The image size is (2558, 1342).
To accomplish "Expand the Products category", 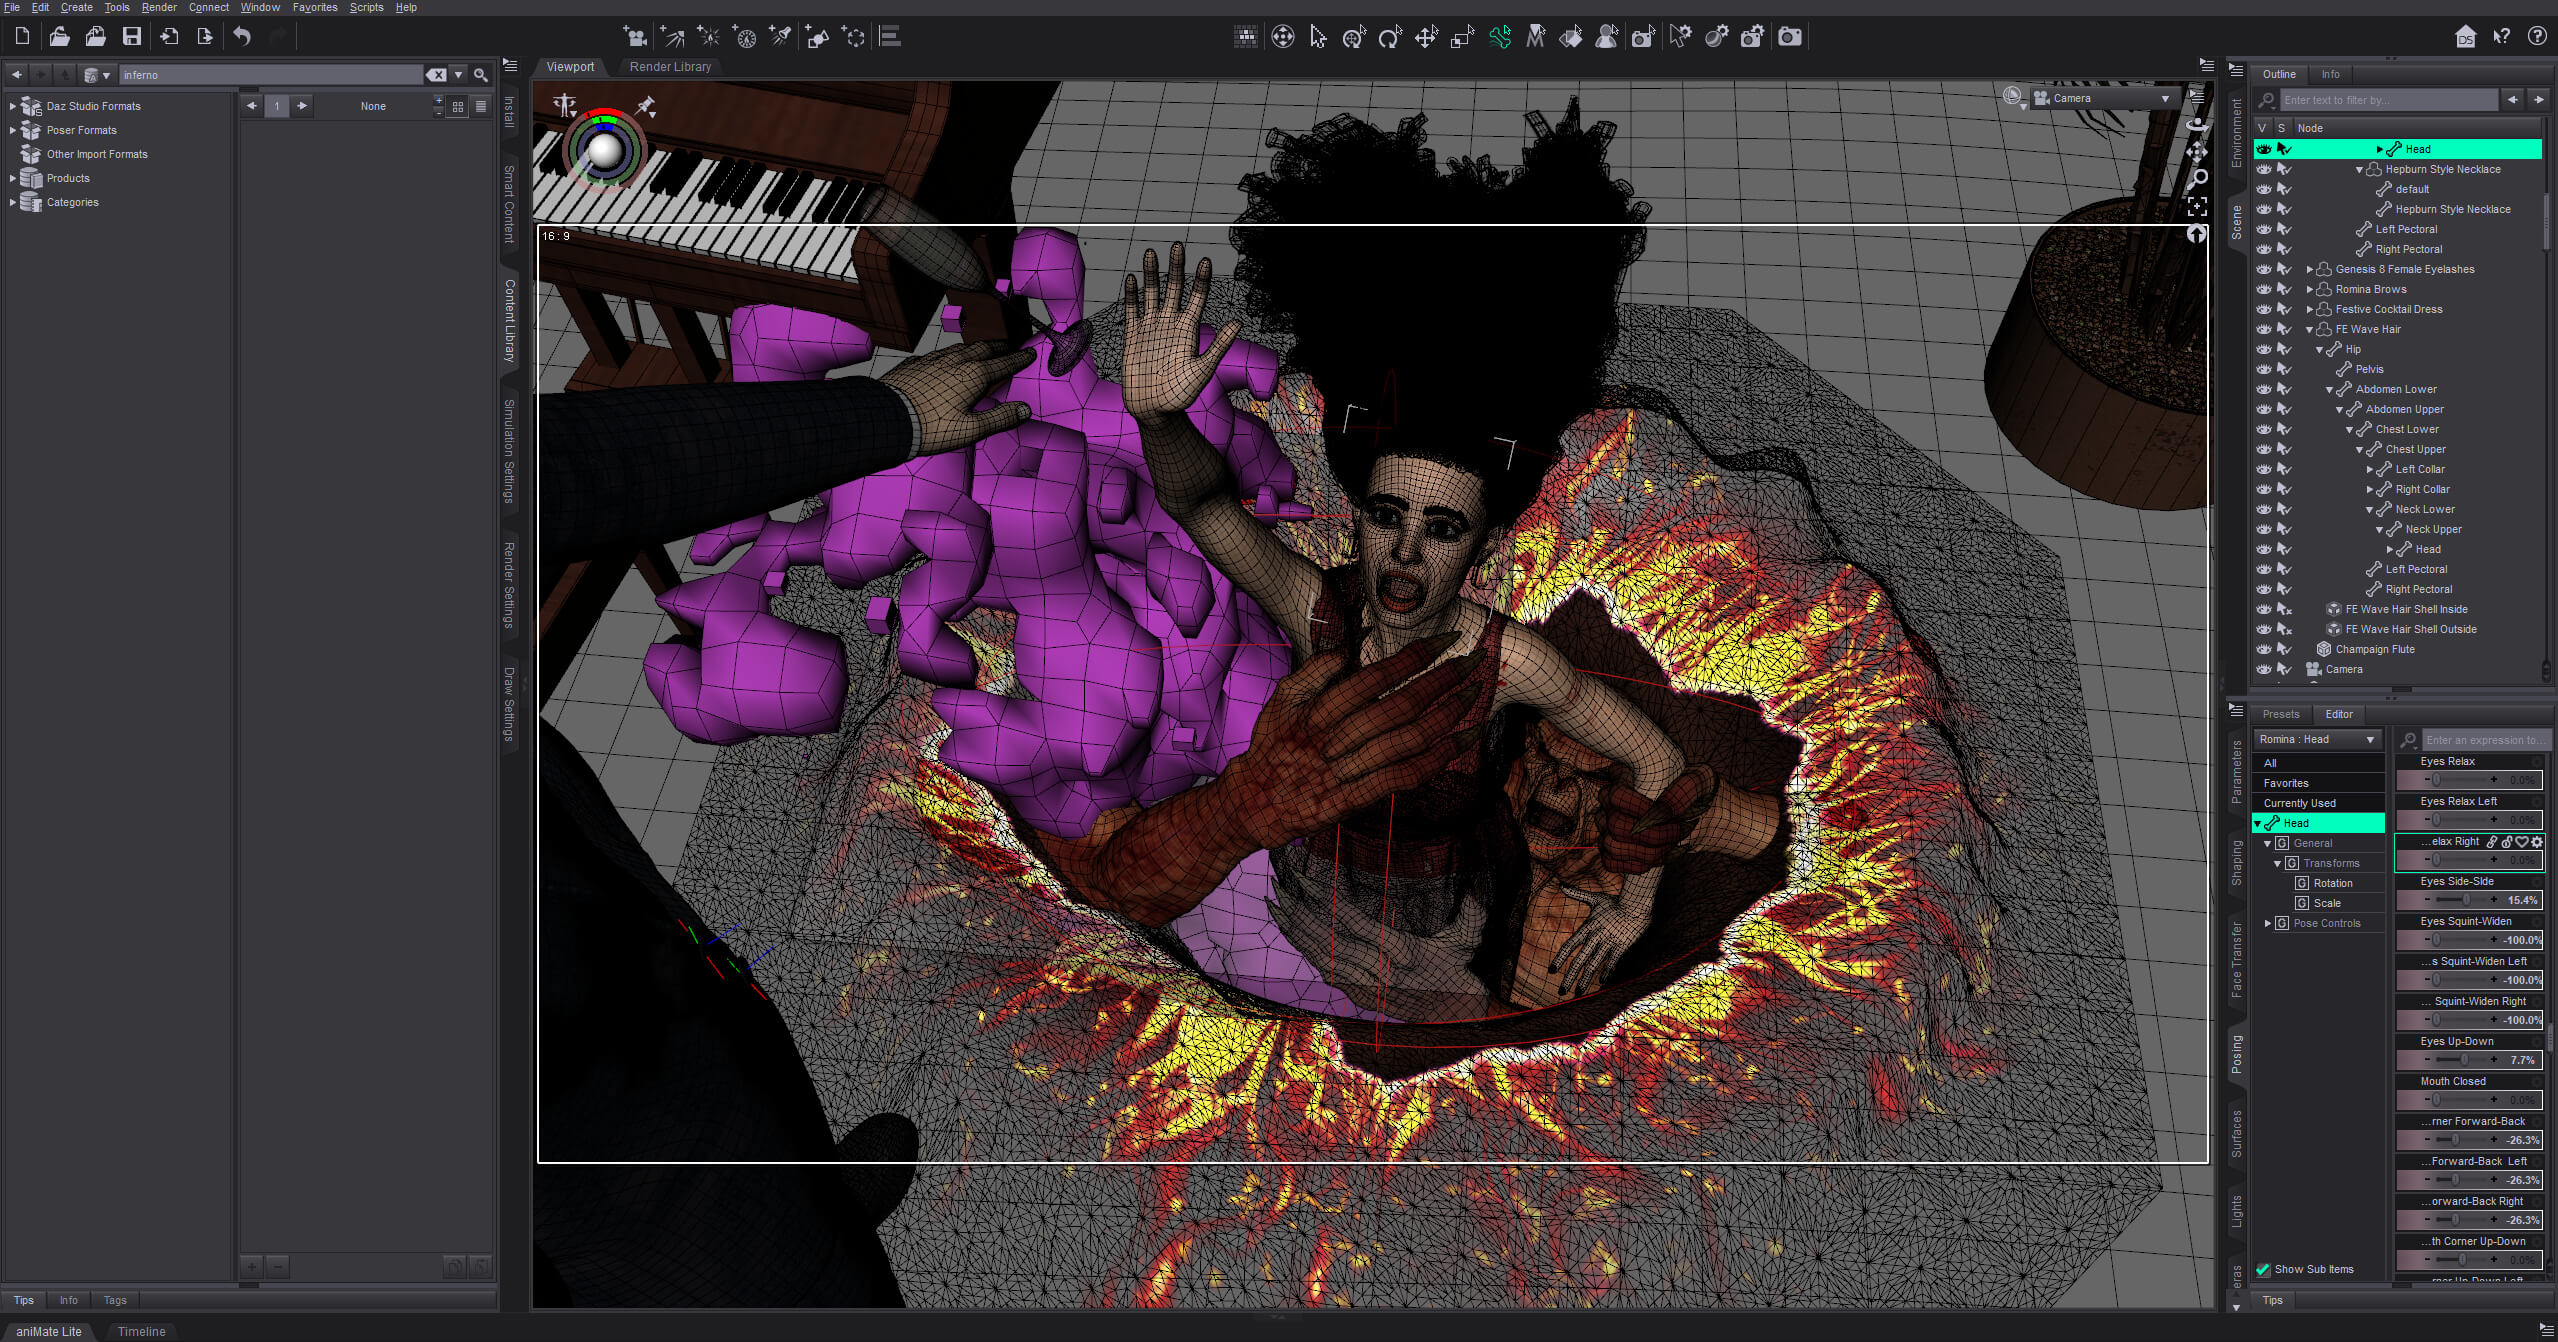I will (12, 178).
